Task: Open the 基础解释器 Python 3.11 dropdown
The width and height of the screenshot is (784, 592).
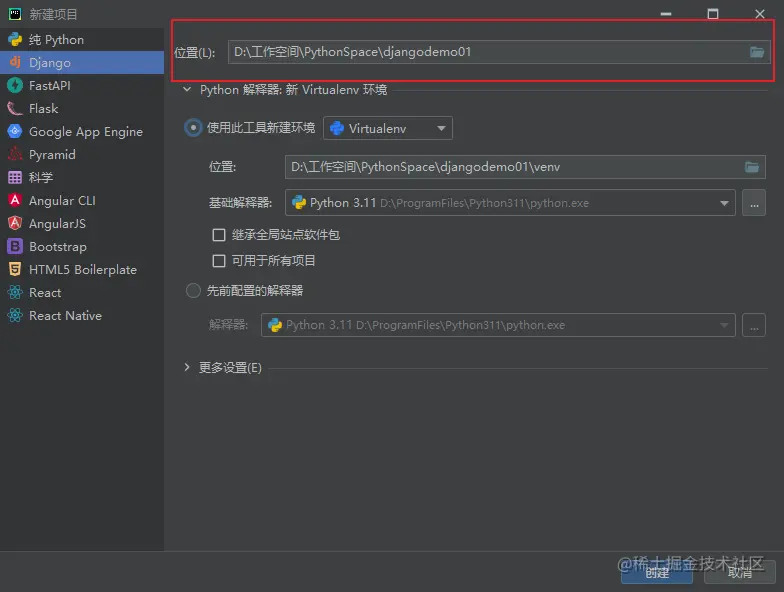Action: (x=510, y=202)
